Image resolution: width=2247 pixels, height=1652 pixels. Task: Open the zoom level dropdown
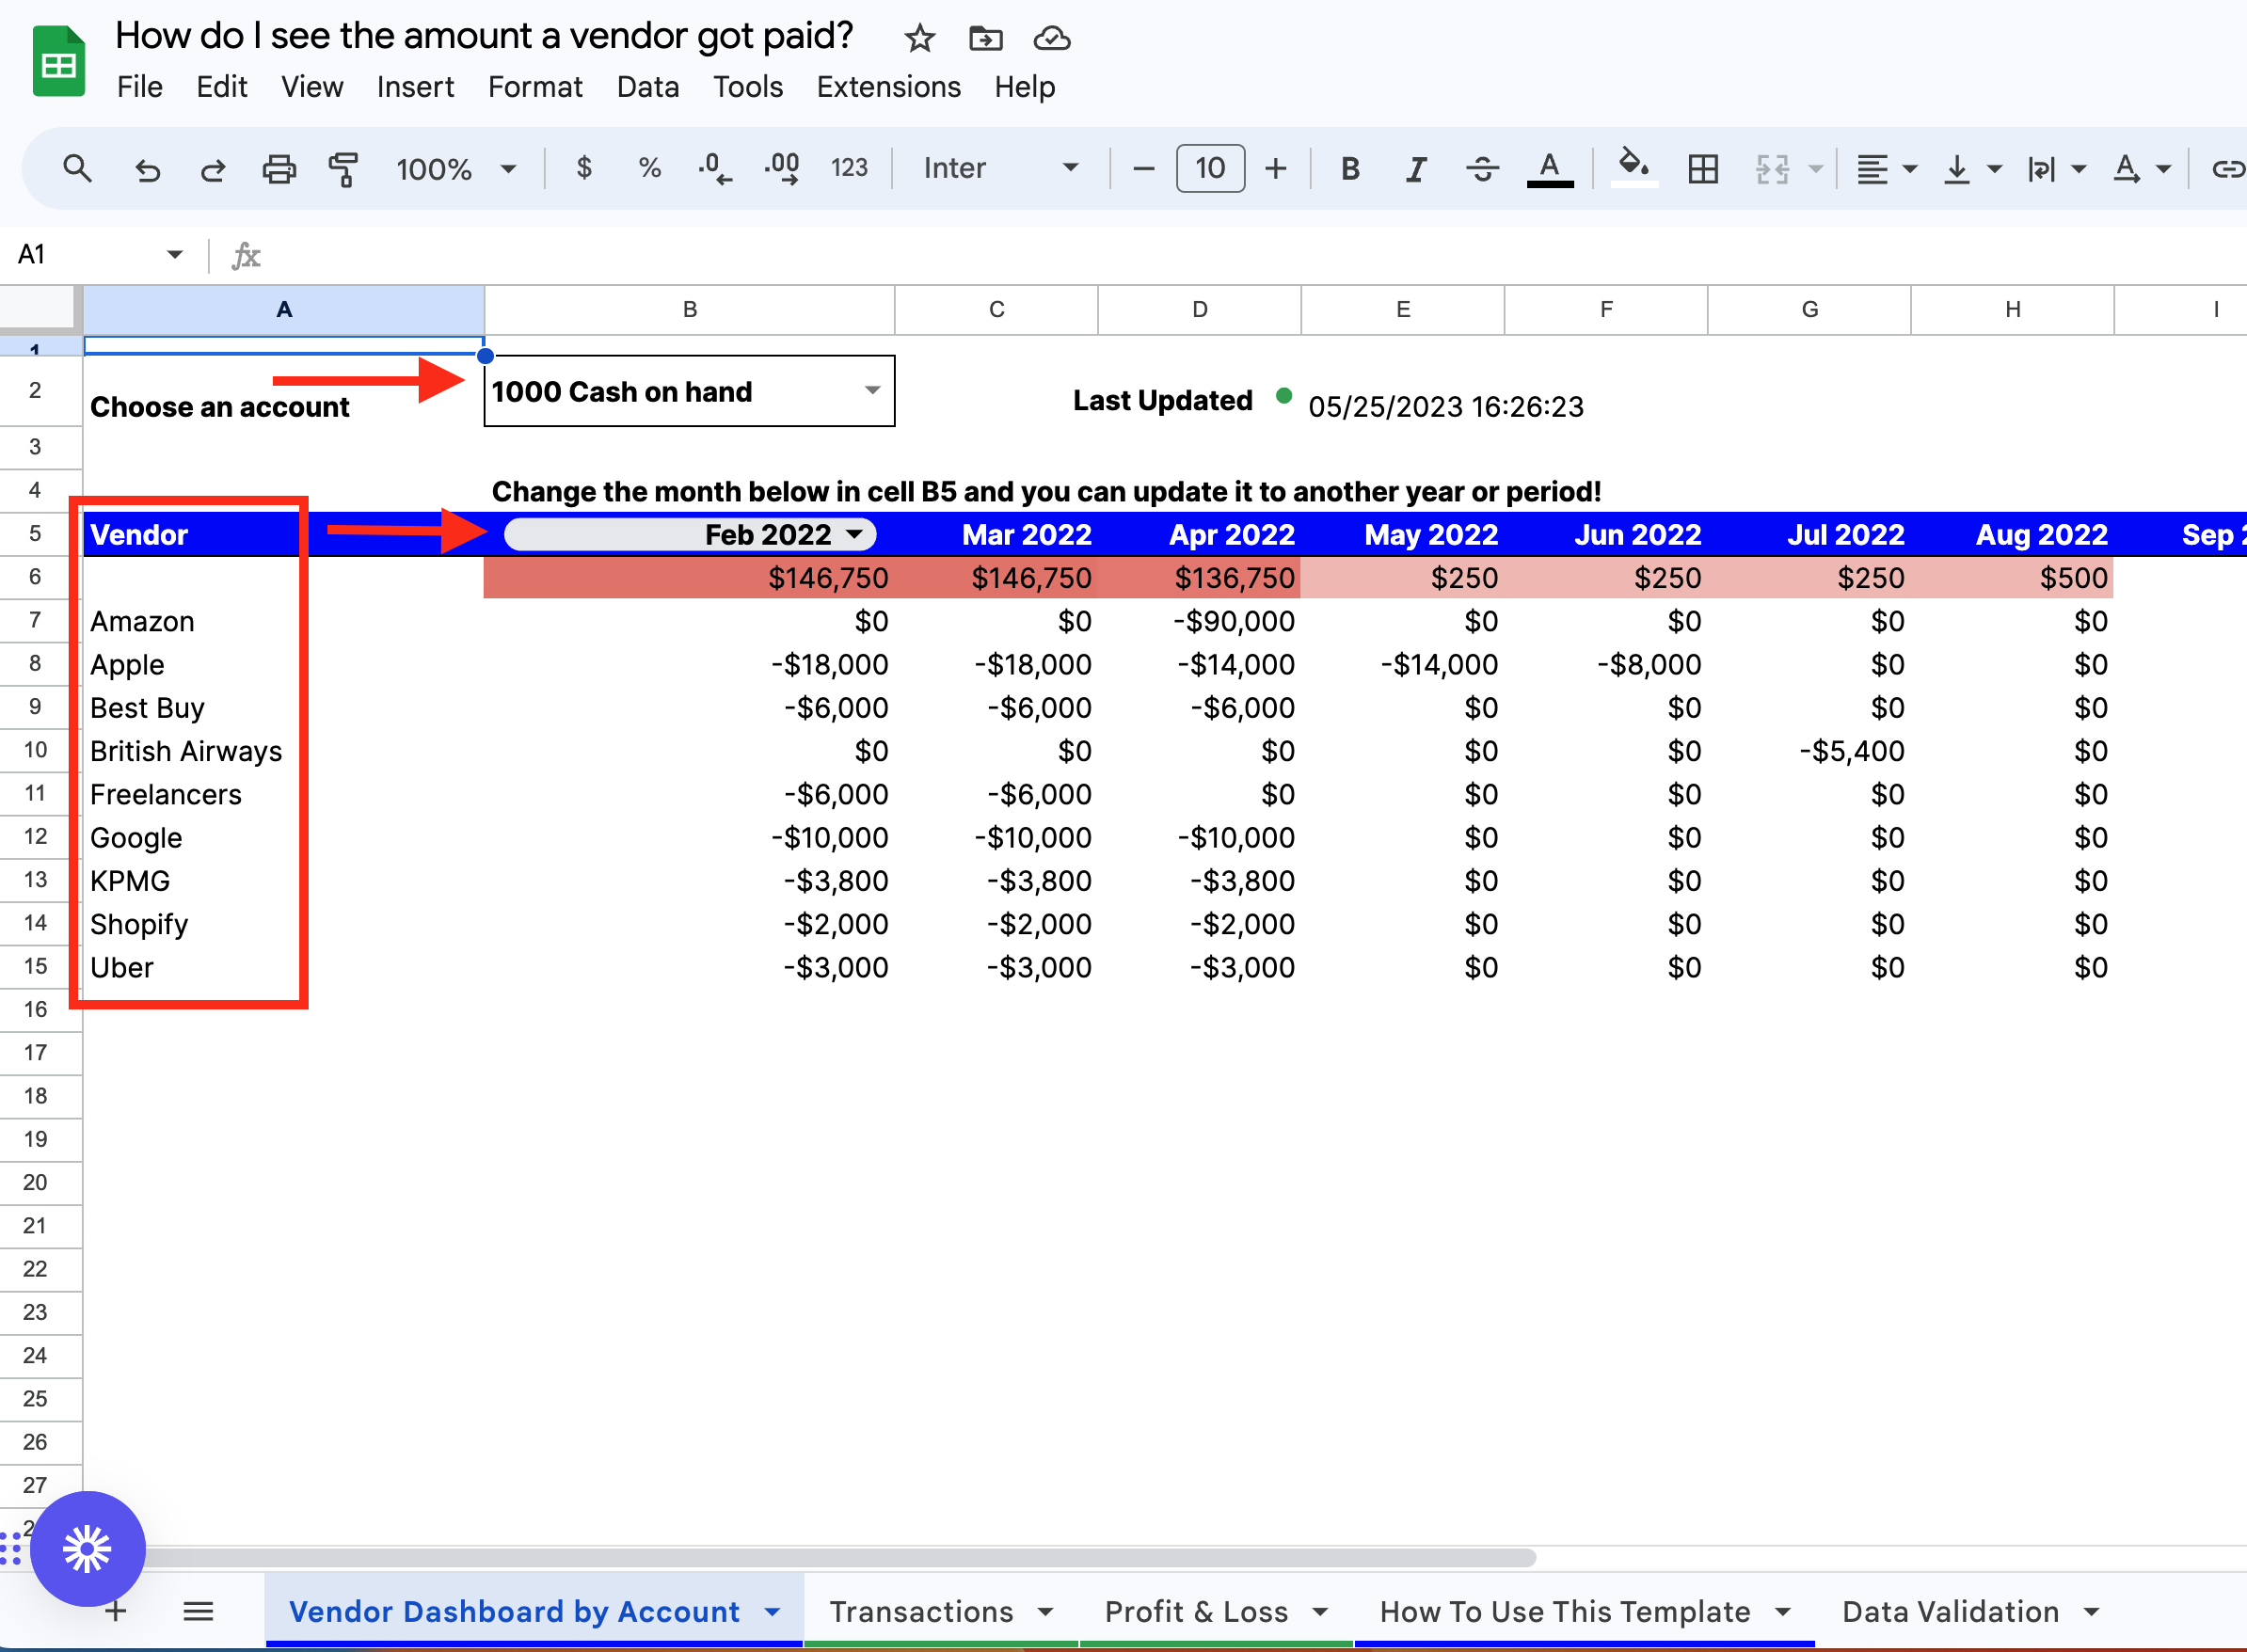456,169
